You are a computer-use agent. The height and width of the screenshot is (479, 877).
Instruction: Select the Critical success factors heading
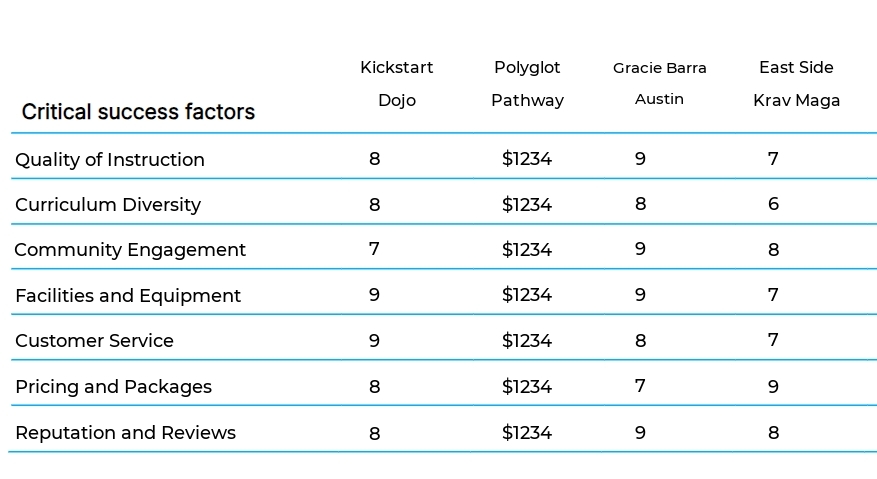[138, 112]
